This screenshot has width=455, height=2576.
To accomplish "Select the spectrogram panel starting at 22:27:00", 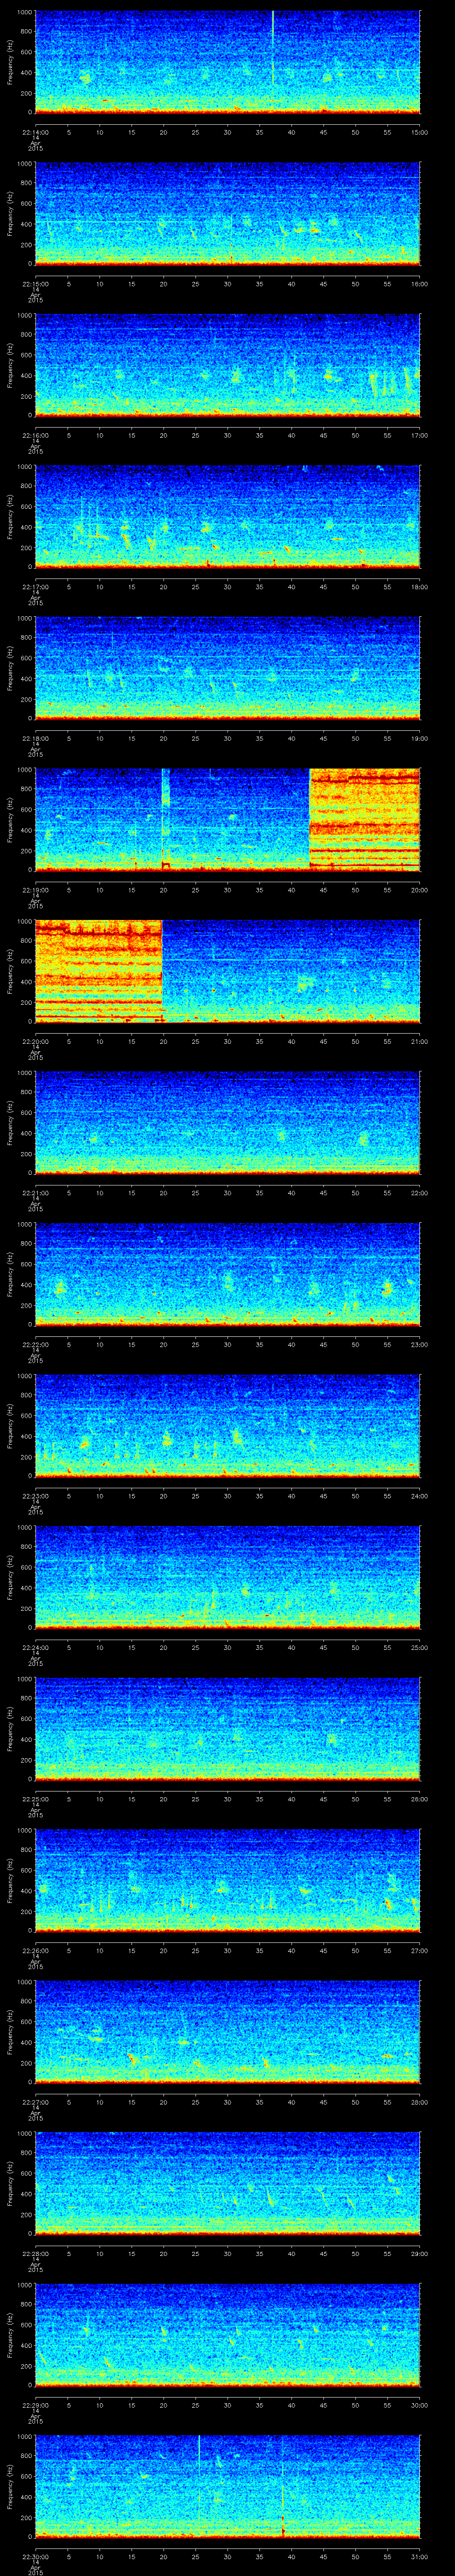I will coord(227,2032).
